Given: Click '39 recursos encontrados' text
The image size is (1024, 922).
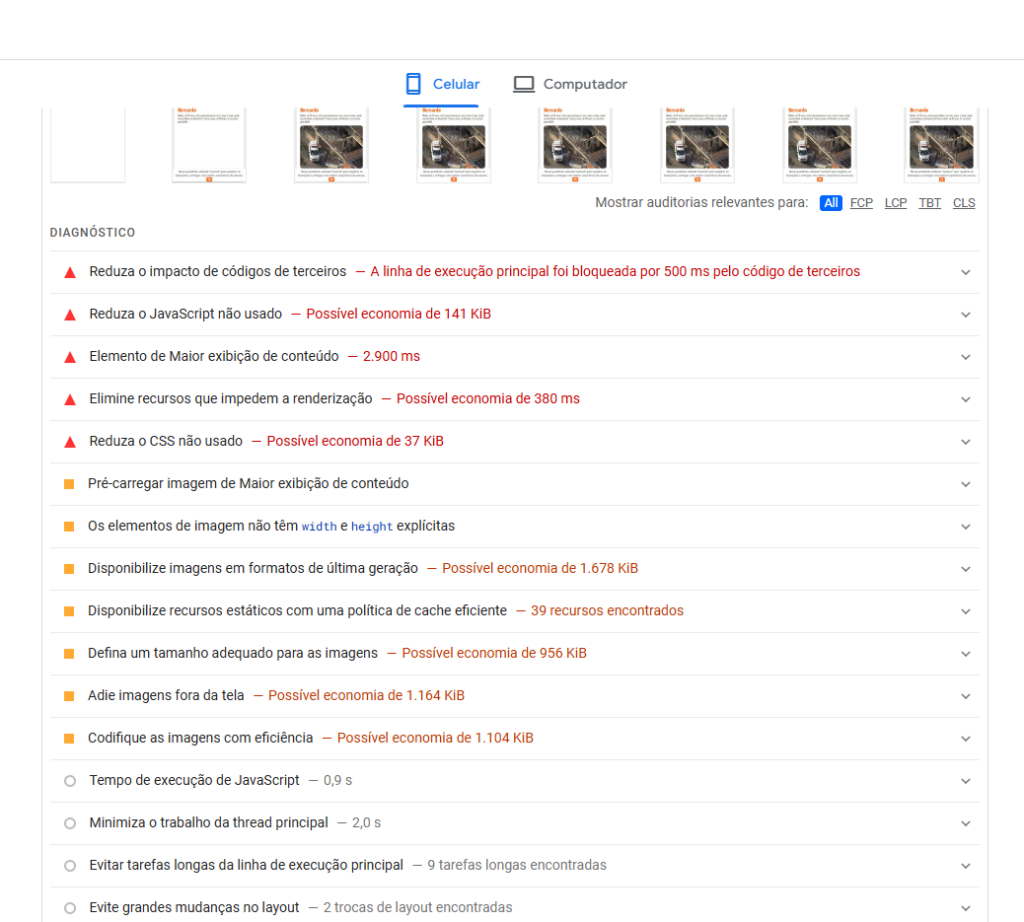Looking at the screenshot, I should 607,611.
